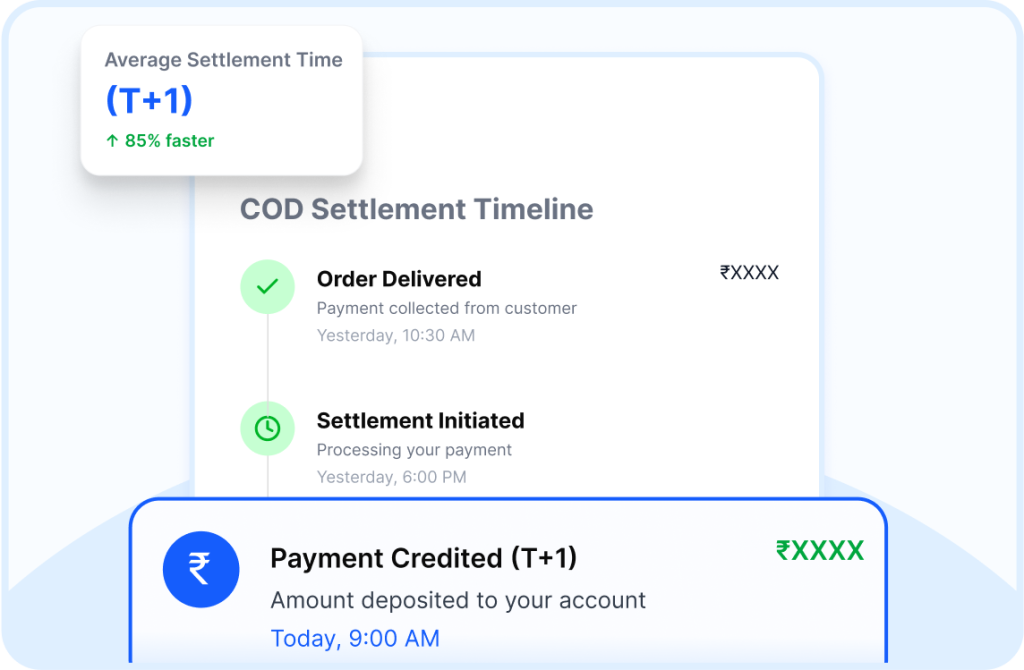Screen dimensions: 1024x670
Task: Click the green ₹XXXX credited amount
Action: tap(819, 551)
